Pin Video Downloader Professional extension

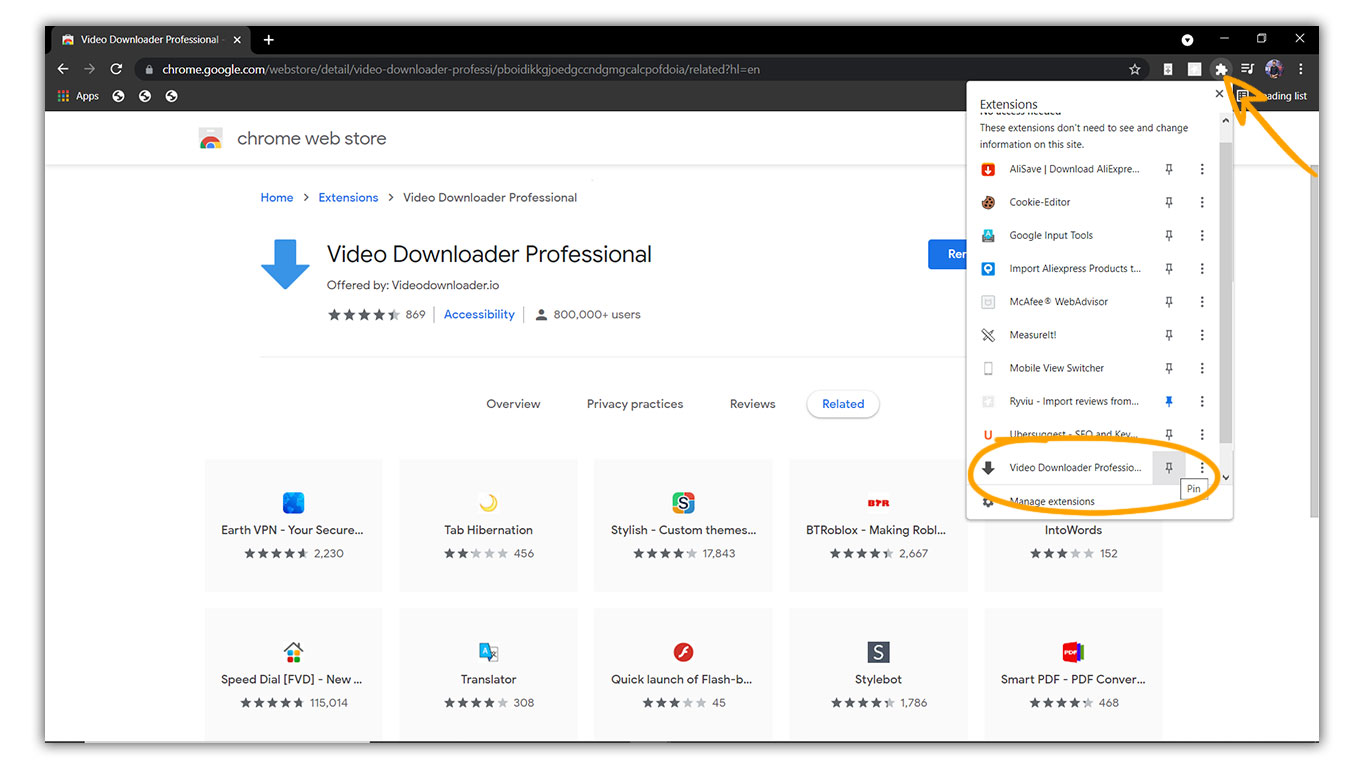1168,467
